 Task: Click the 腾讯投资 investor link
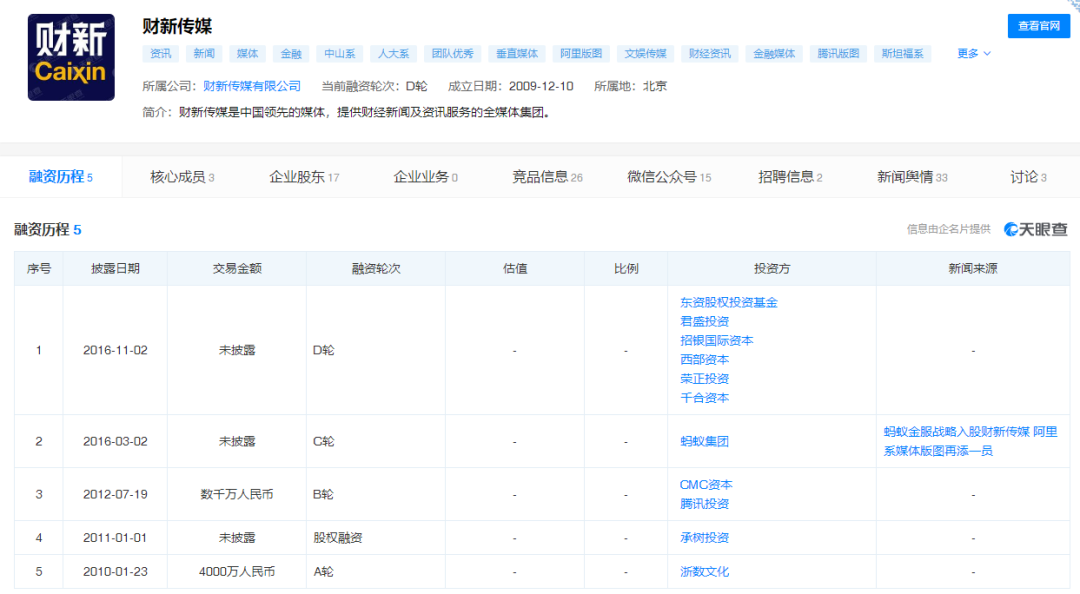click(704, 504)
